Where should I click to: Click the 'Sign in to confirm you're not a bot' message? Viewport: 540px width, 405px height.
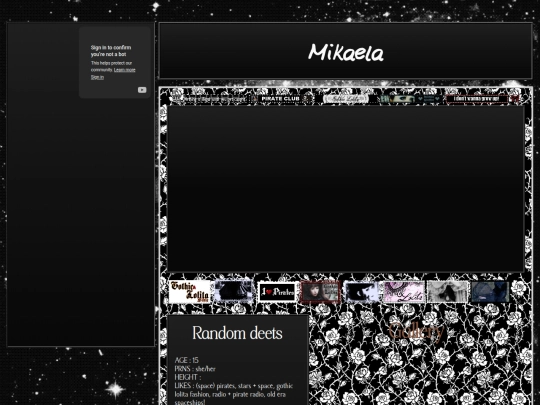(111, 51)
